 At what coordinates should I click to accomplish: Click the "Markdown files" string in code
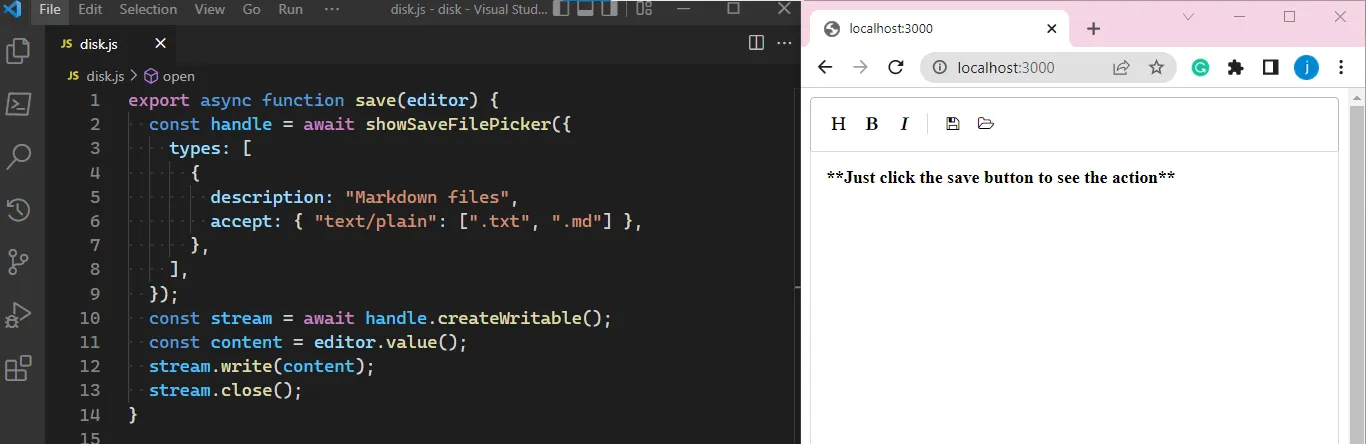[427, 197]
